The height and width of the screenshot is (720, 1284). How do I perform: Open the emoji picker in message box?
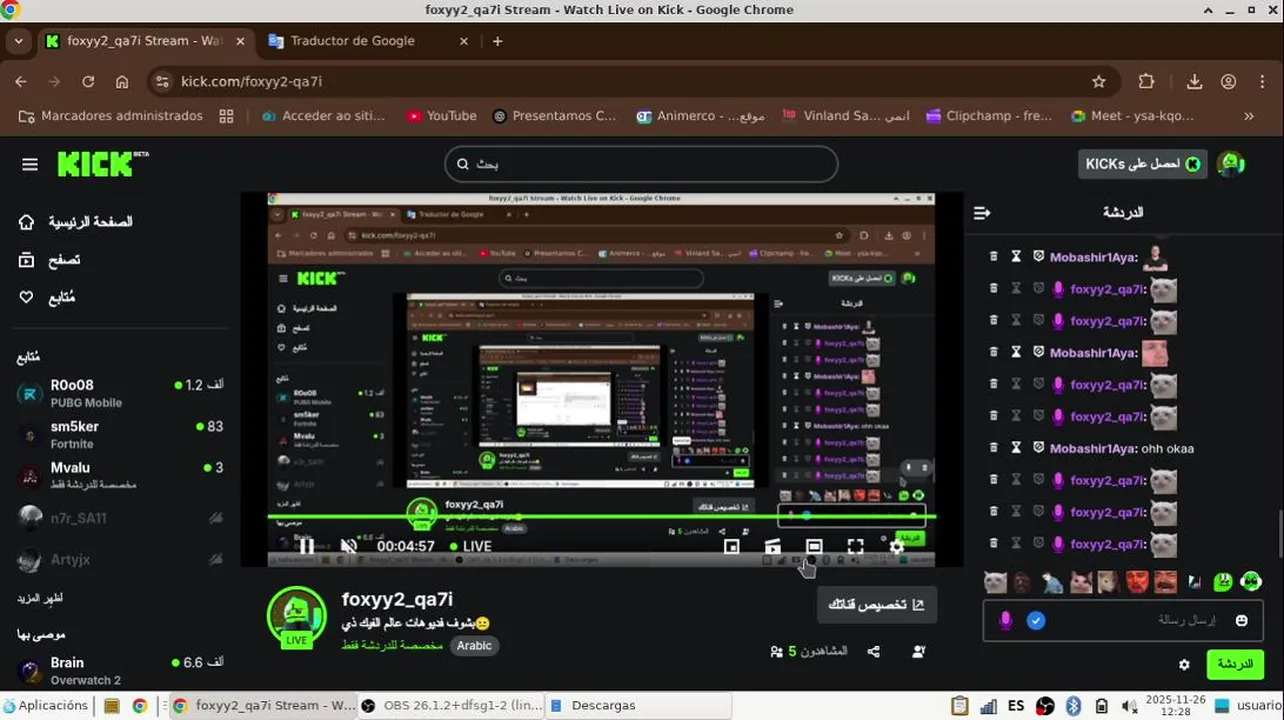pos(1241,621)
